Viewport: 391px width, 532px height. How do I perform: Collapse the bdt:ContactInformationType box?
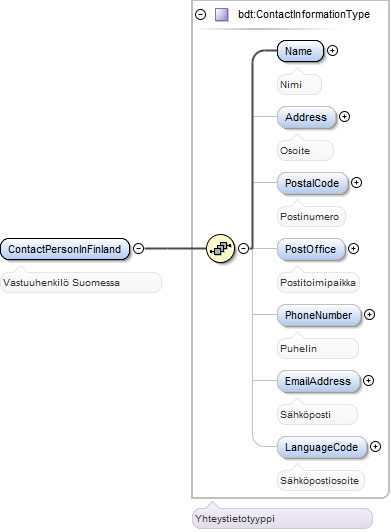(x=201, y=15)
